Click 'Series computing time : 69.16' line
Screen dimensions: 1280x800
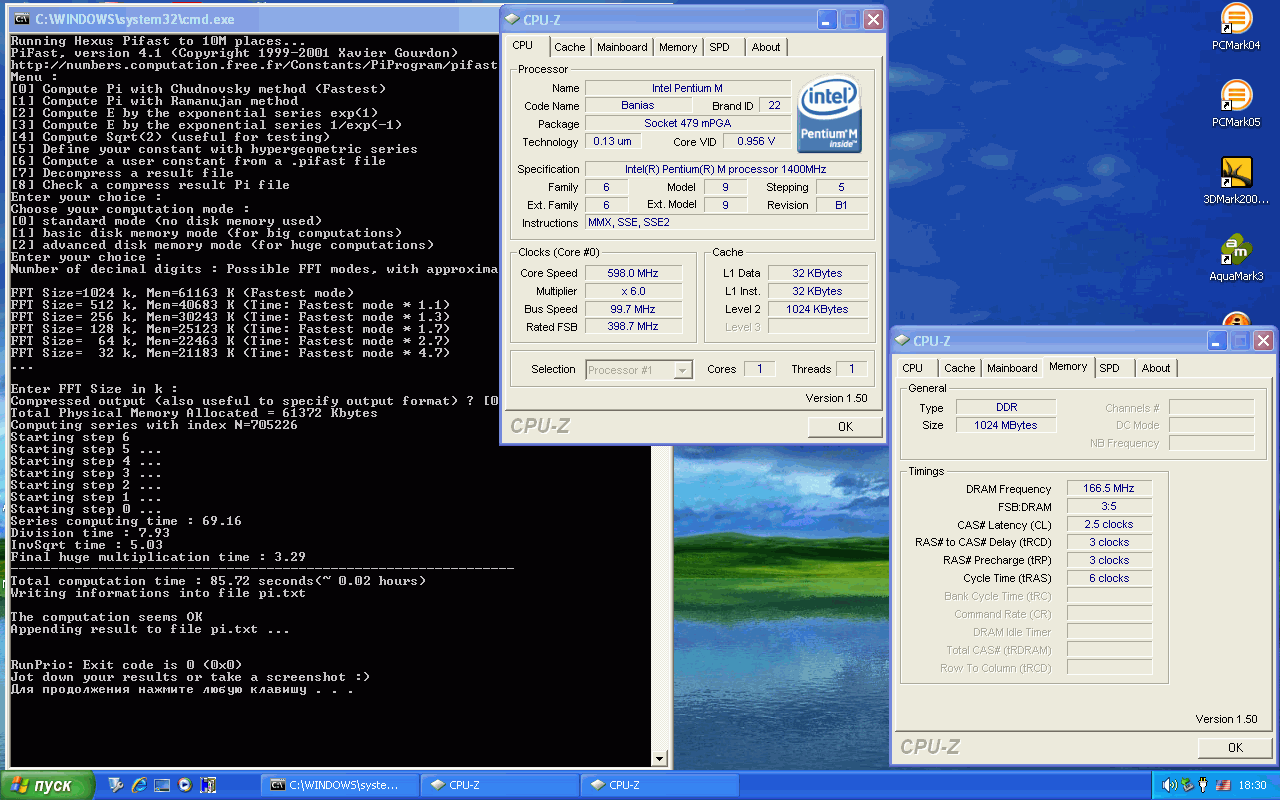point(126,521)
